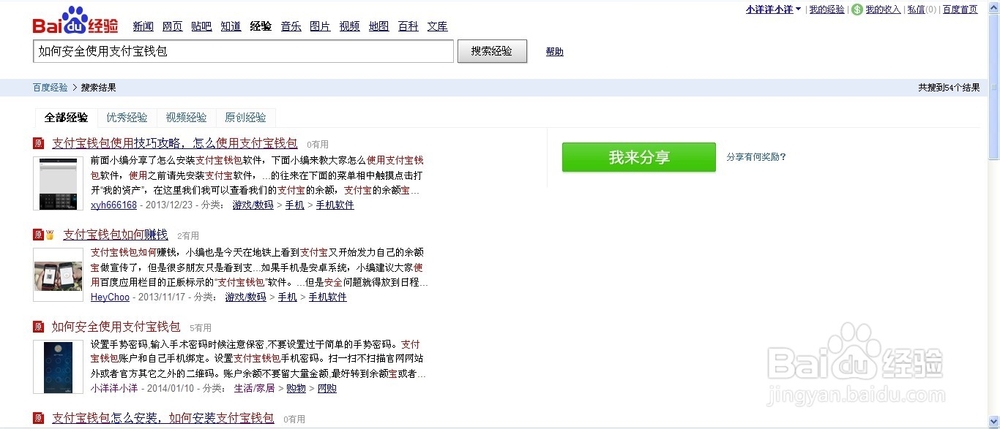Click 游戏/数码 category under xyh666168 result
1000x429 pixels.
(253, 205)
